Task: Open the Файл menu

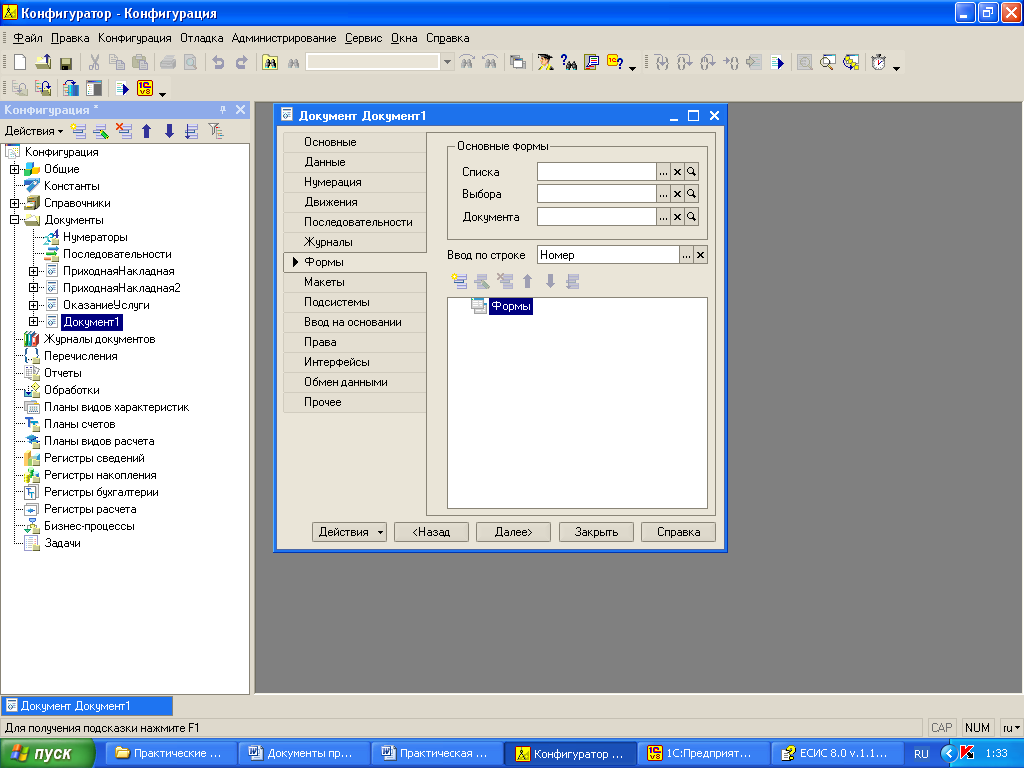Action: pos(27,38)
